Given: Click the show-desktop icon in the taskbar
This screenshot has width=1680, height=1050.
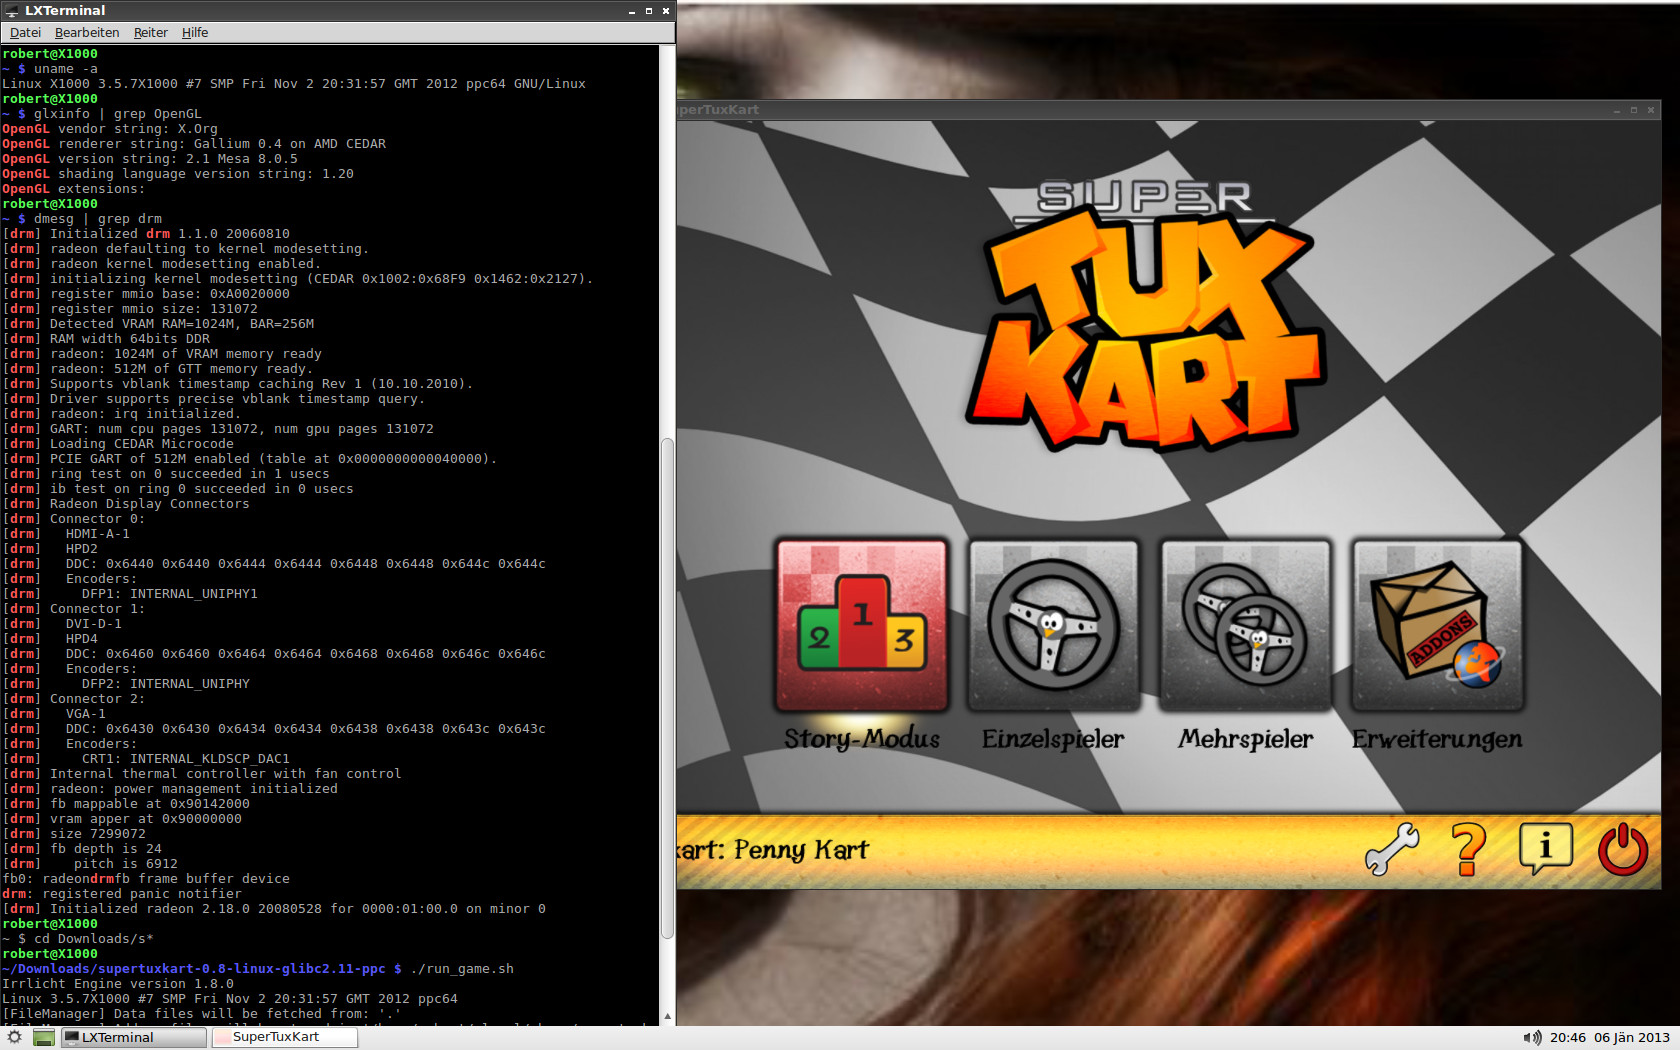Looking at the screenshot, I should (43, 1038).
